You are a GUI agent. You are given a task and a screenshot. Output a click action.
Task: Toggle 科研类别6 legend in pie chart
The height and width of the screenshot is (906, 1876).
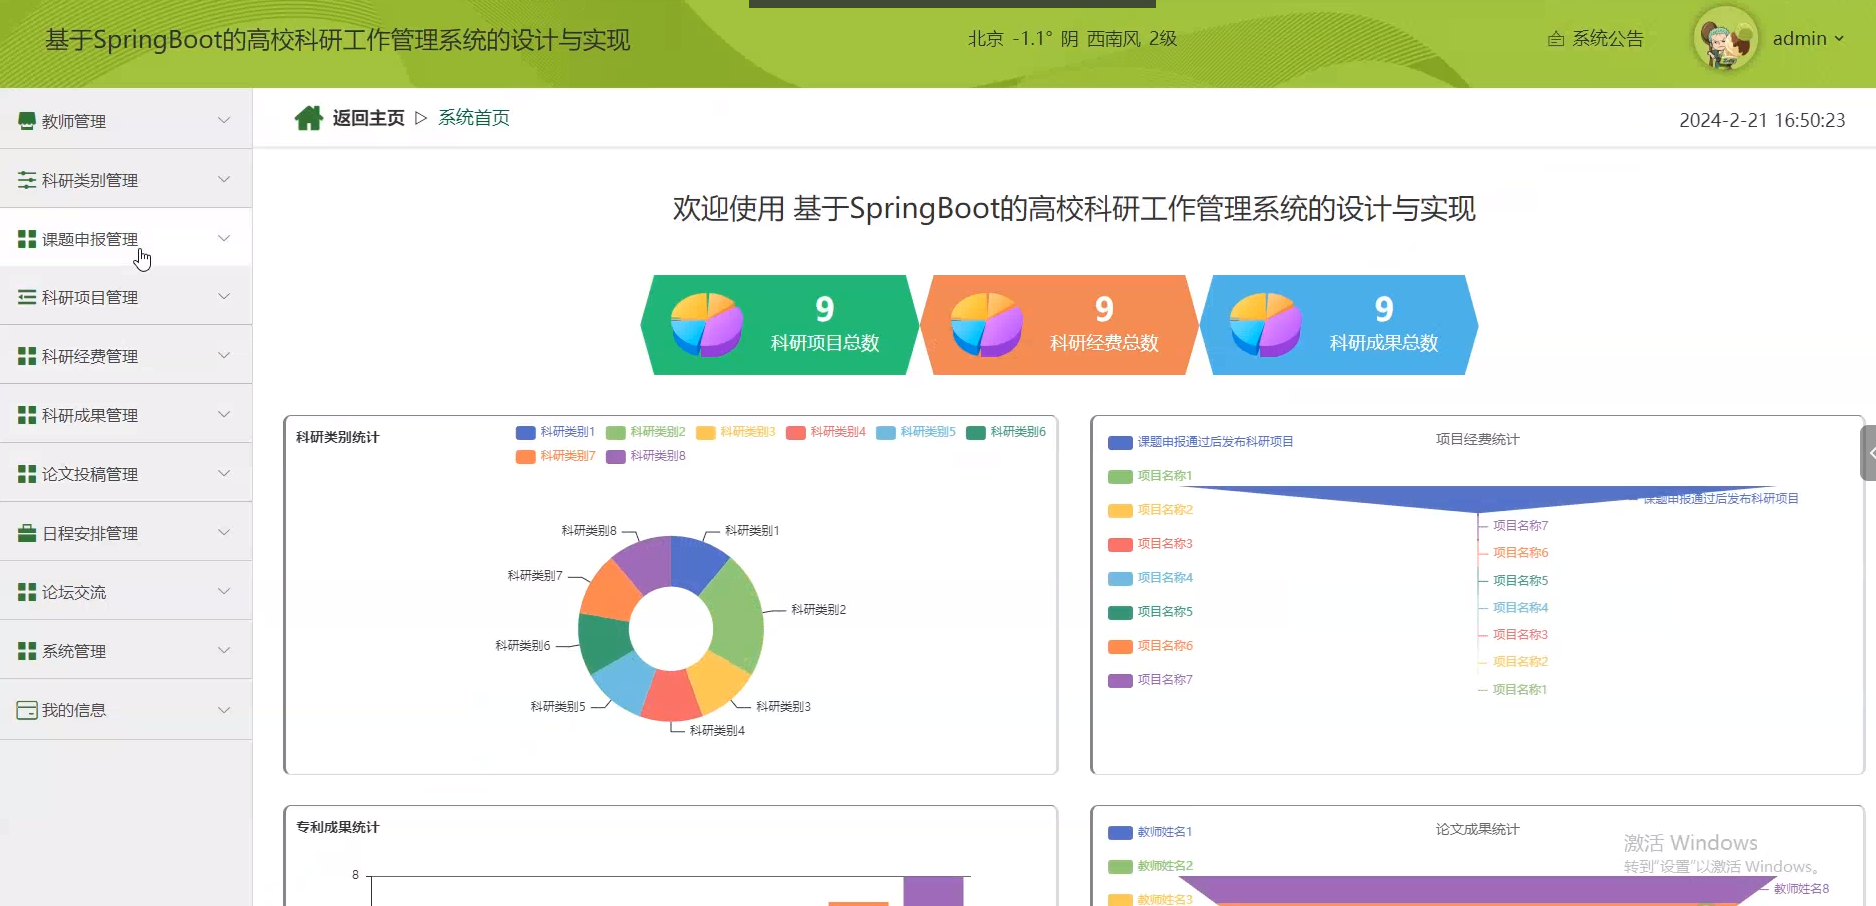tap(1005, 432)
